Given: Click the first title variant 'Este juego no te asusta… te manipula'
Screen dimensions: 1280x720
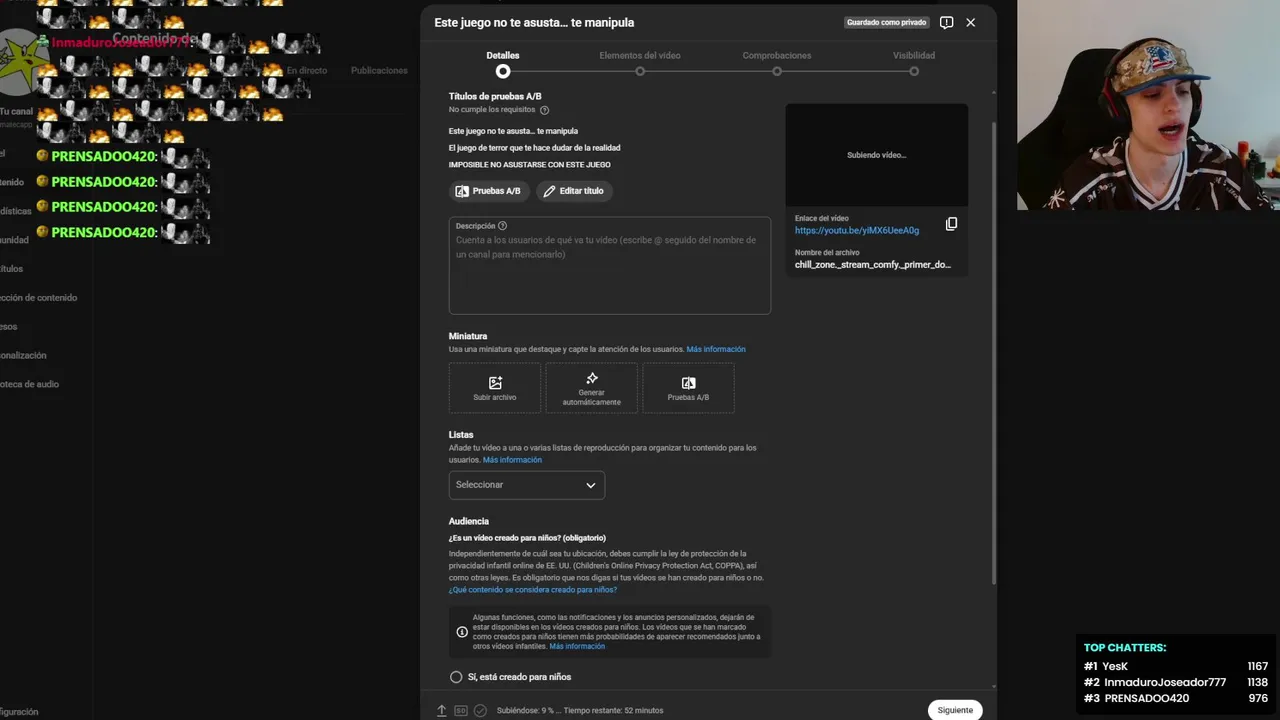Looking at the screenshot, I should pyautogui.click(x=513, y=131).
